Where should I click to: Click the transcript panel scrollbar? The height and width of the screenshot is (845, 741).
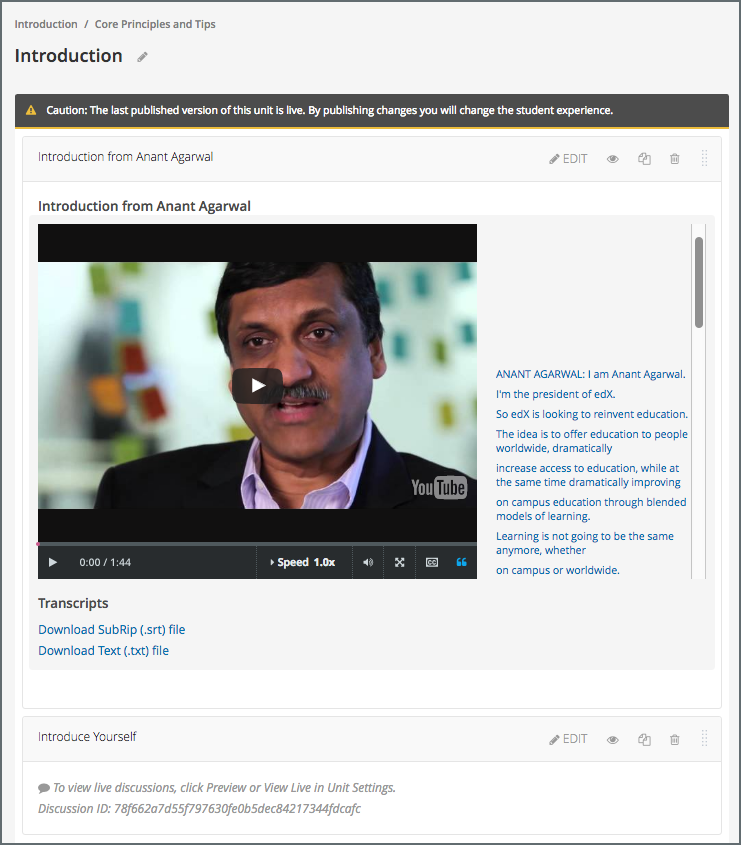tap(699, 282)
